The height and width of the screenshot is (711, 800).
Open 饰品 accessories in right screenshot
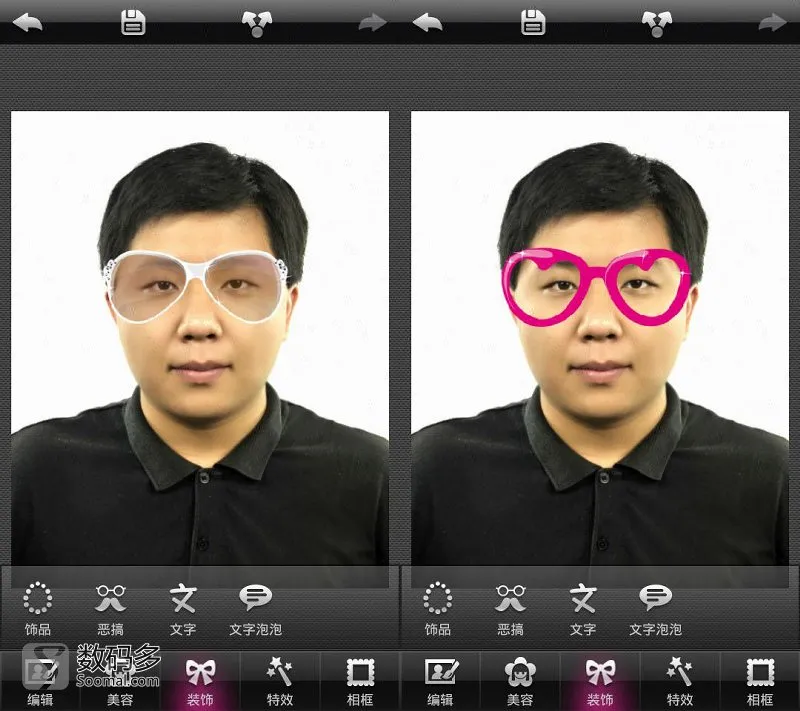(438, 609)
